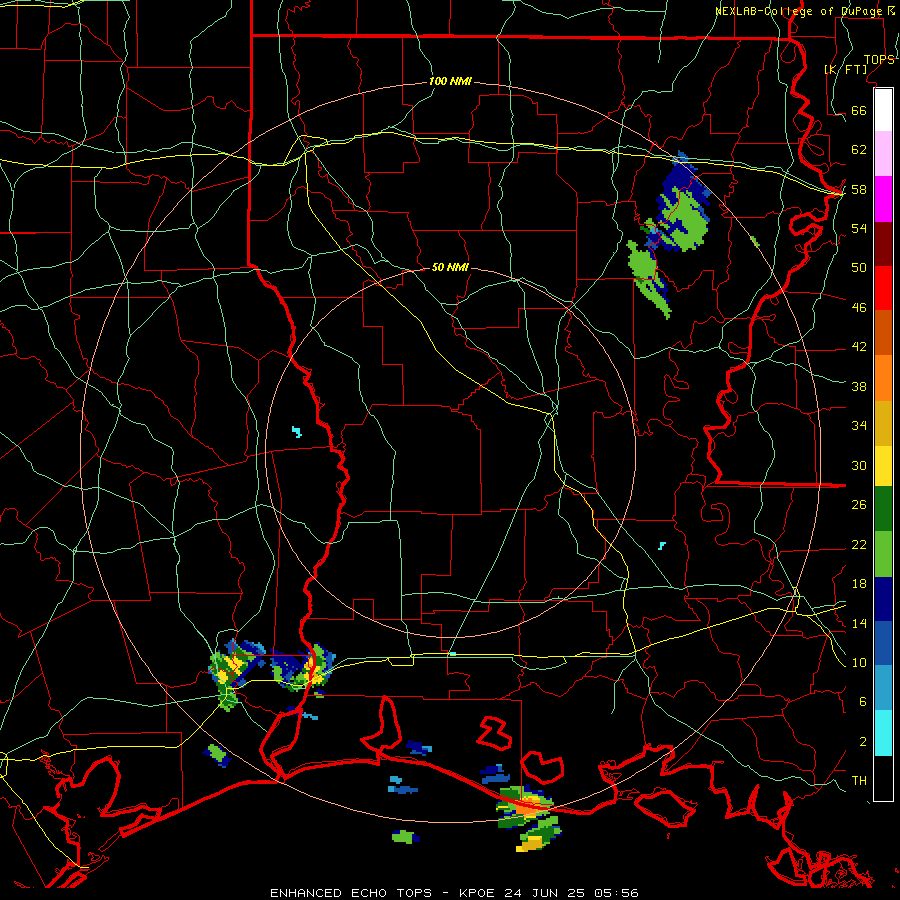Click the small cyan echo west of the state border
This screenshot has height=900, width=900.
pyautogui.click(x=297, y=431)
